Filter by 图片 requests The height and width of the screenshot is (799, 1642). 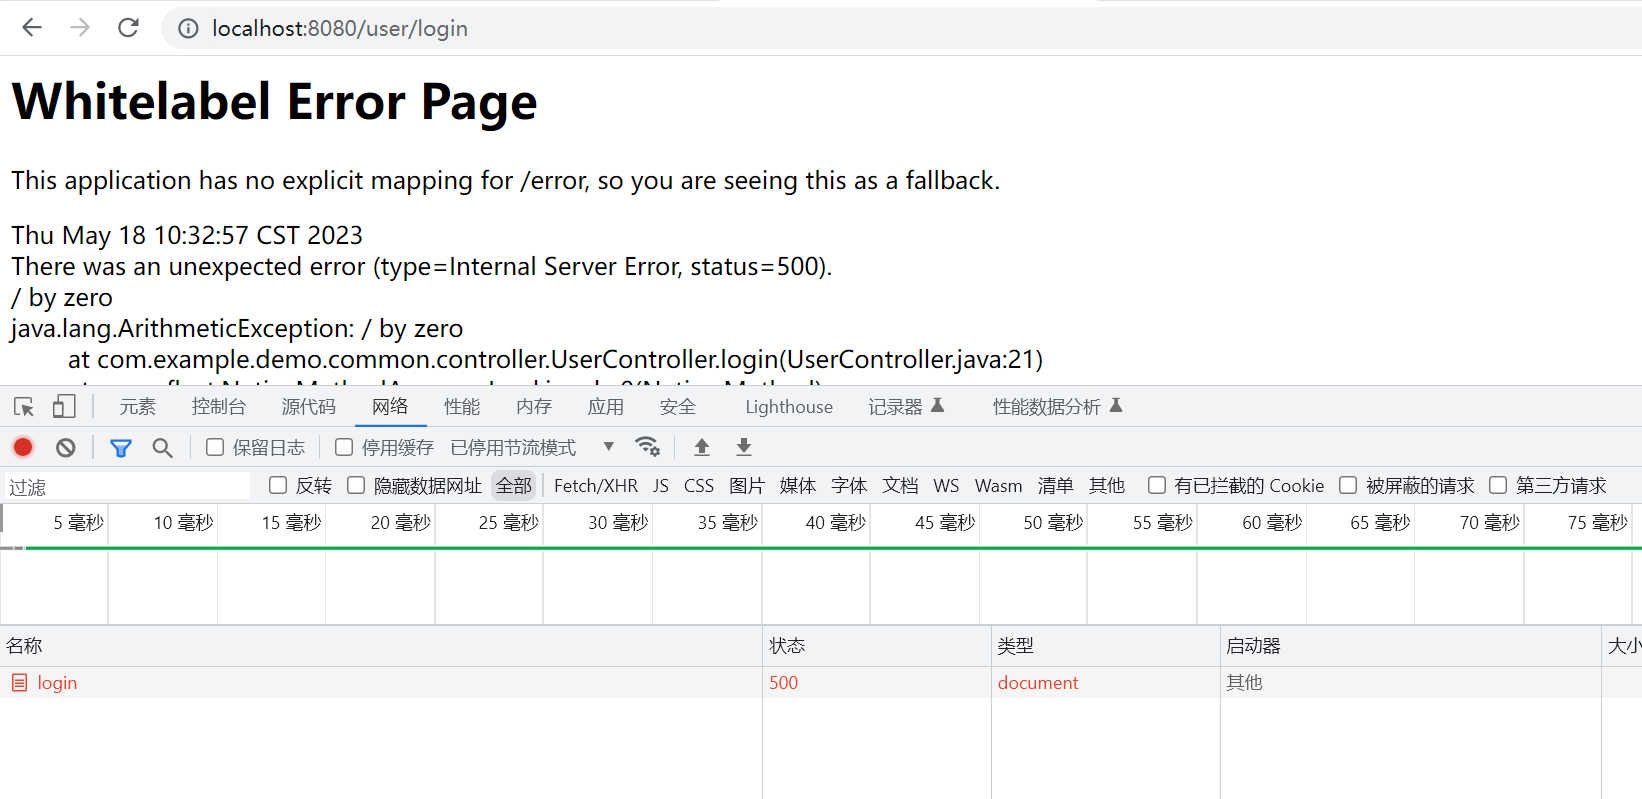(747, 485)
